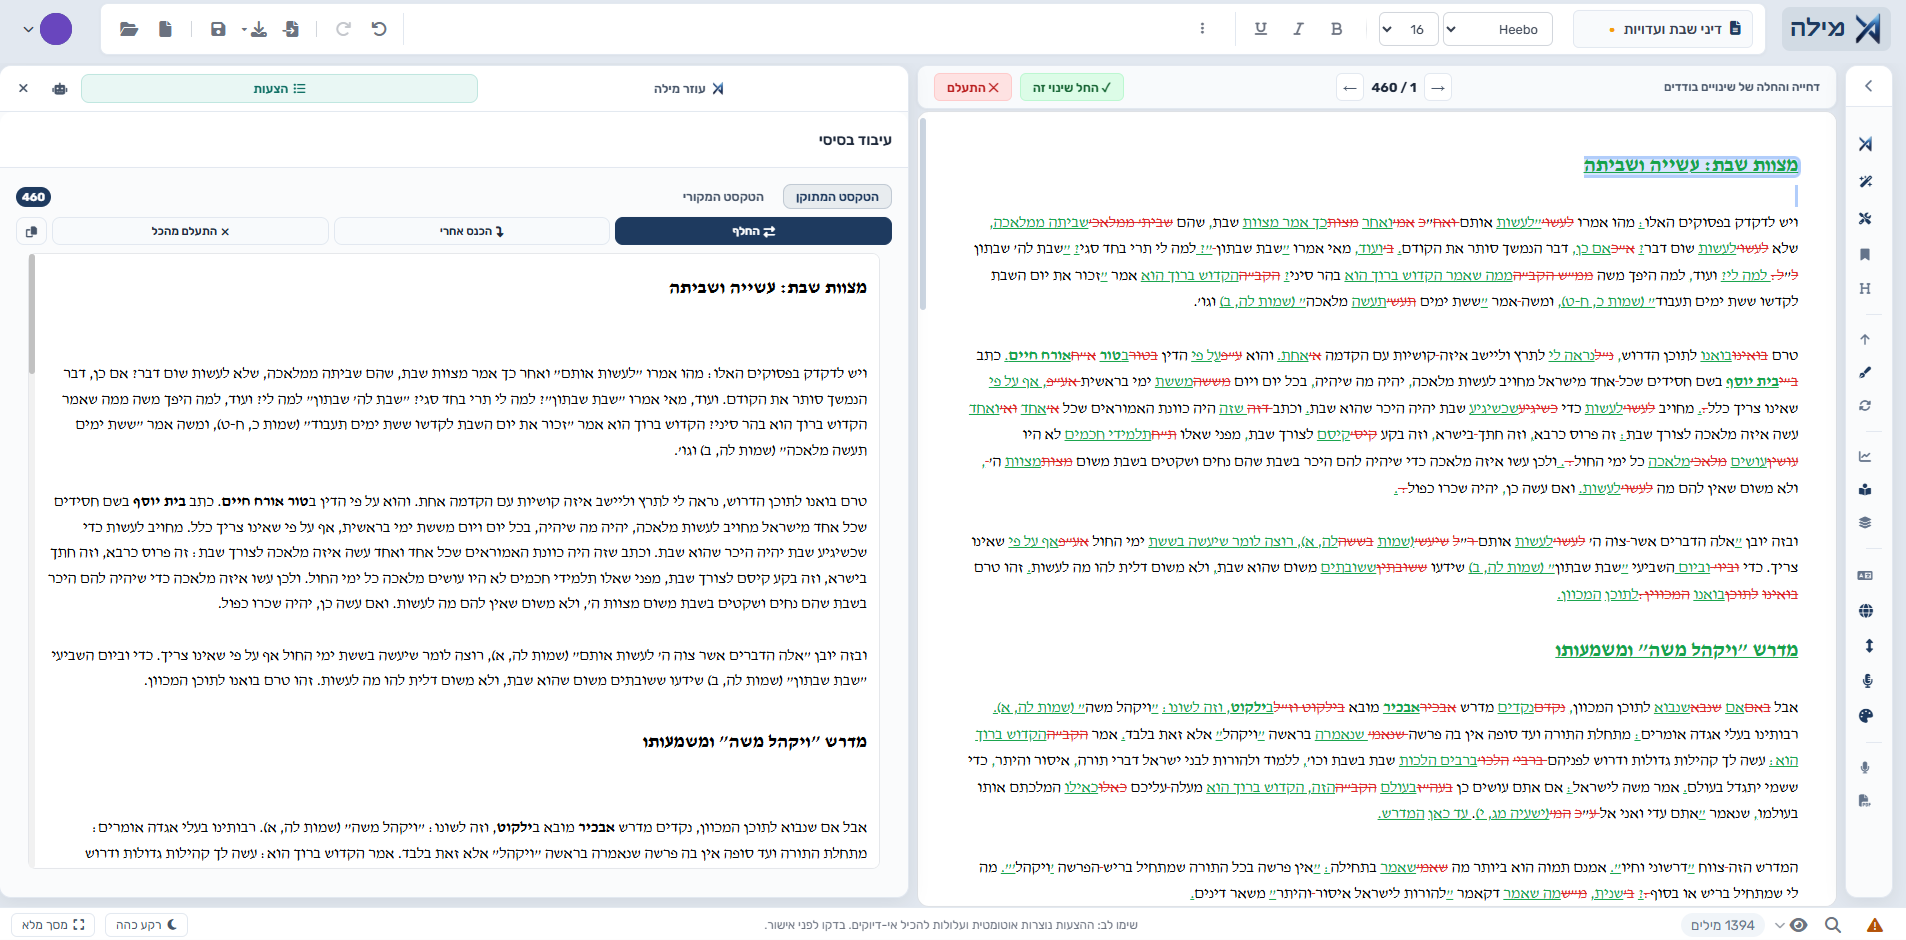
Task: Open the color palette sidebar icon
Action: (1865, 716)
